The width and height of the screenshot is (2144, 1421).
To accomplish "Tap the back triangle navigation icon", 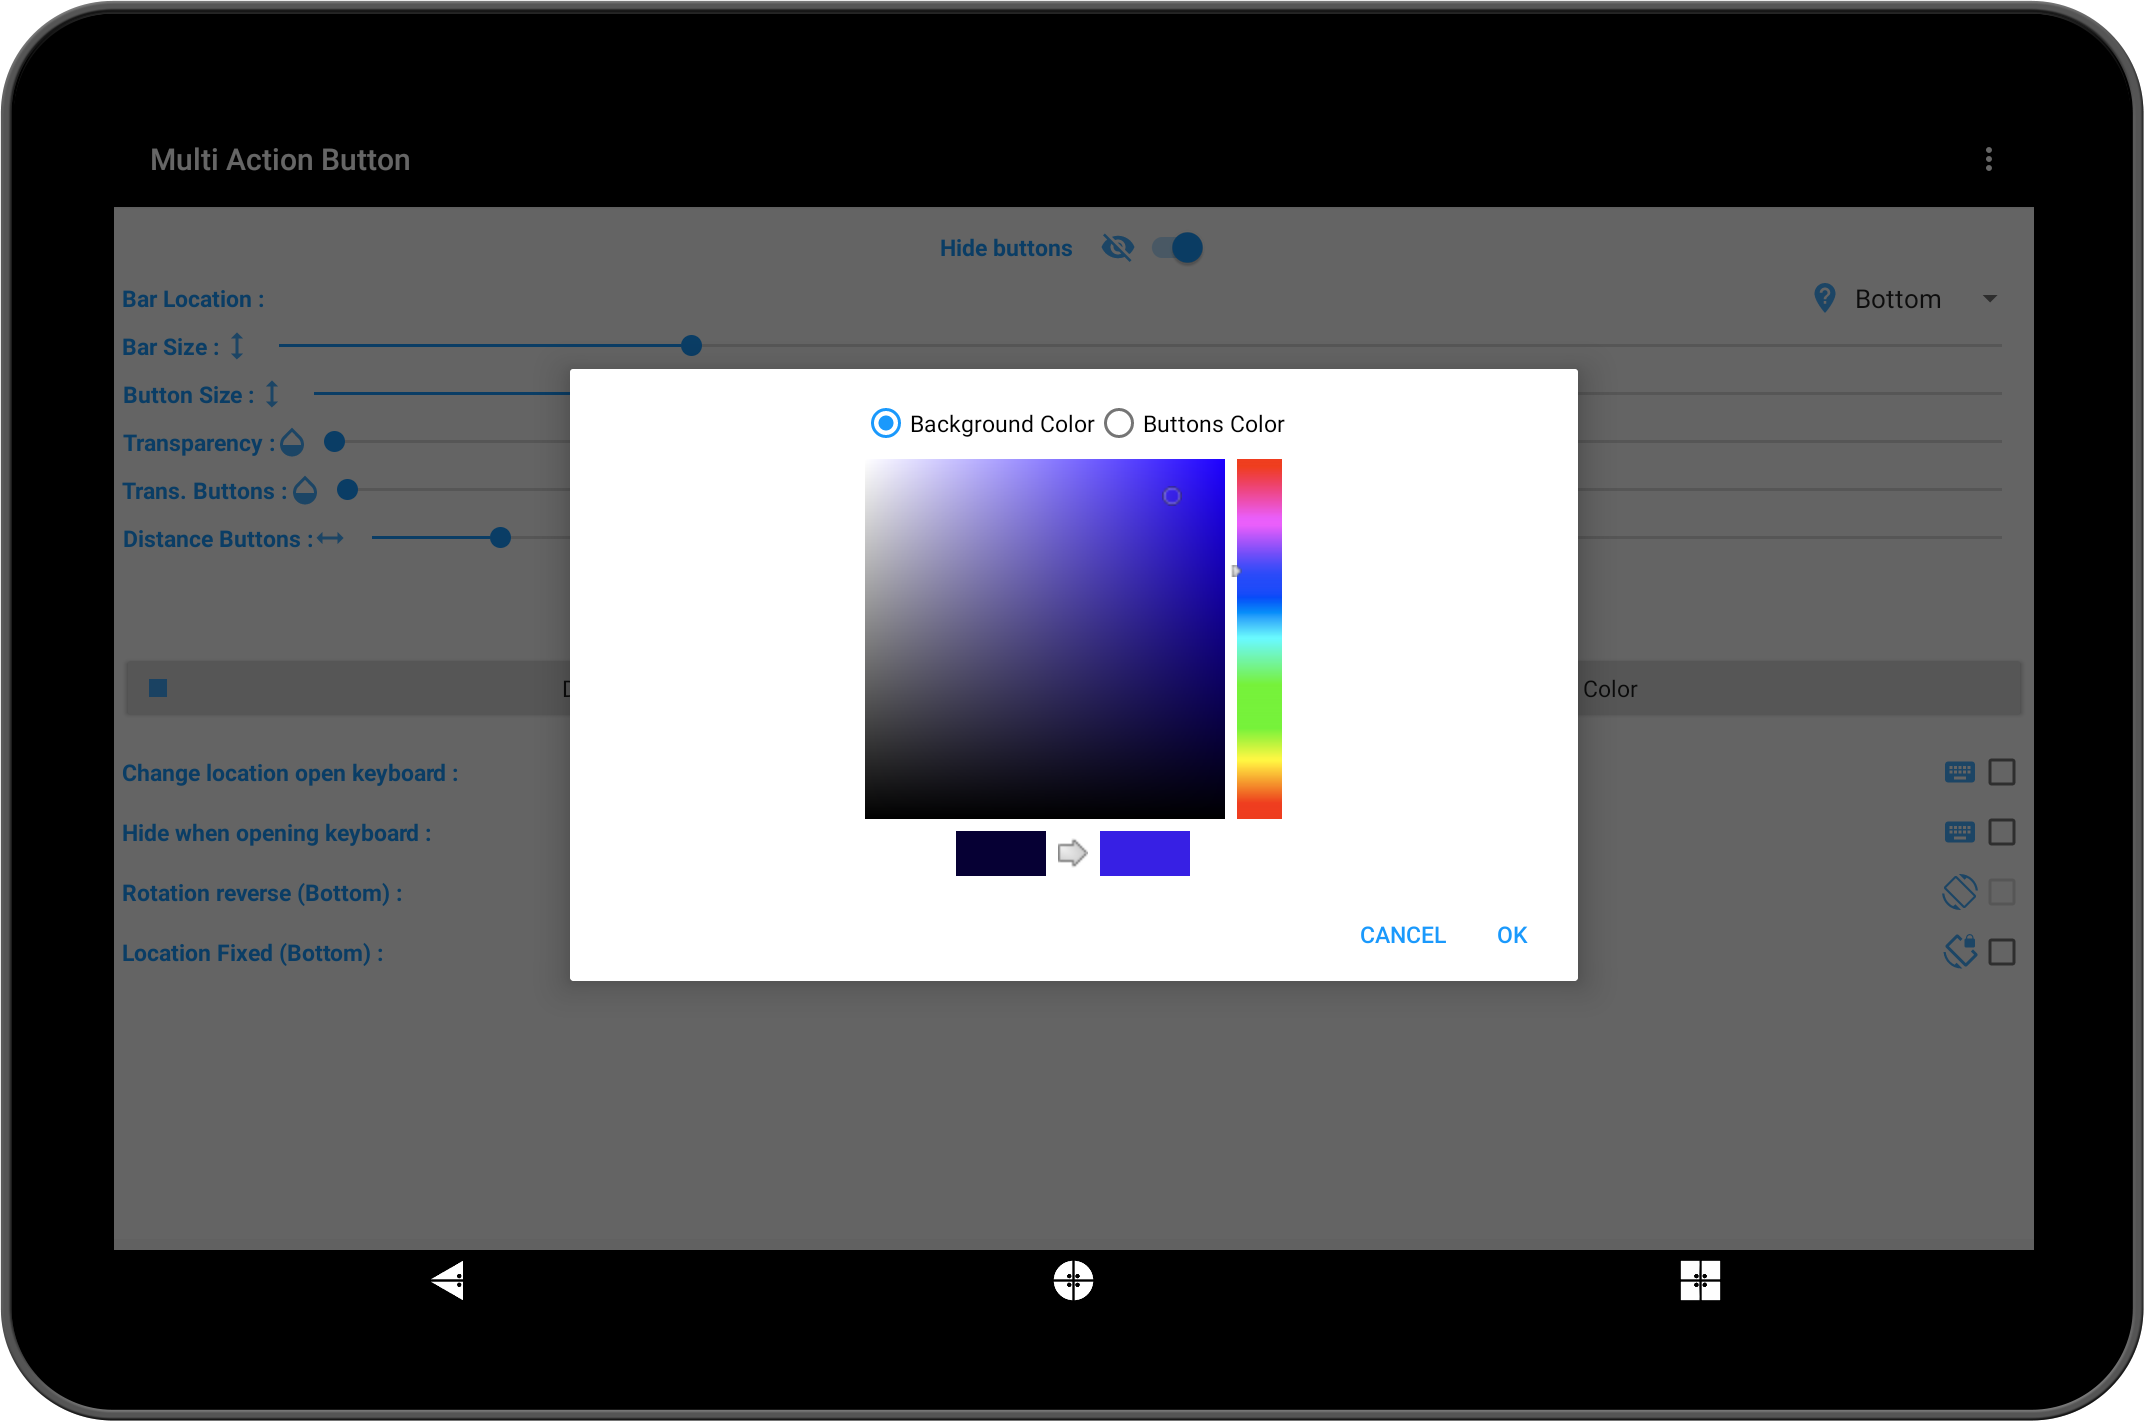I will pyautogui.click(x=449, y=1280).
